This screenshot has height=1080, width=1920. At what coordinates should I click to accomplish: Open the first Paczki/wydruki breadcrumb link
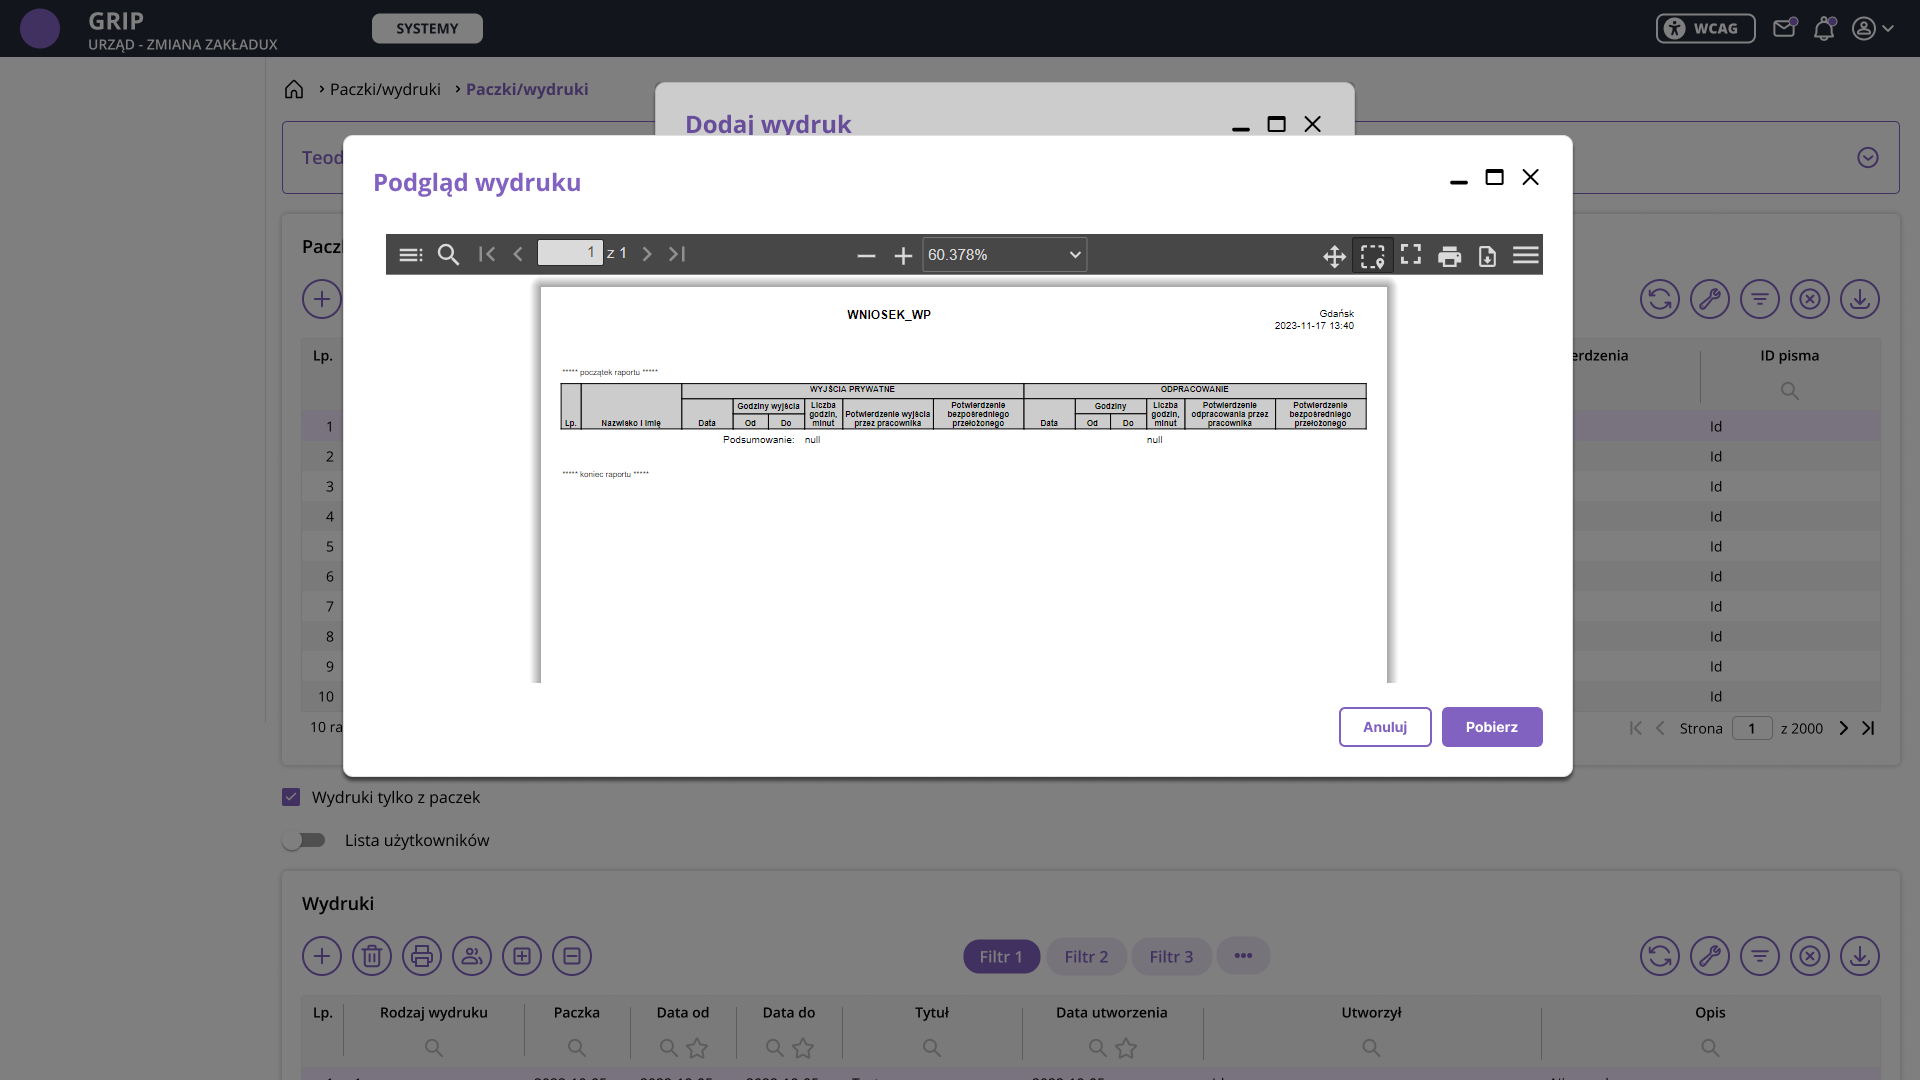click(x=385, y=89)
